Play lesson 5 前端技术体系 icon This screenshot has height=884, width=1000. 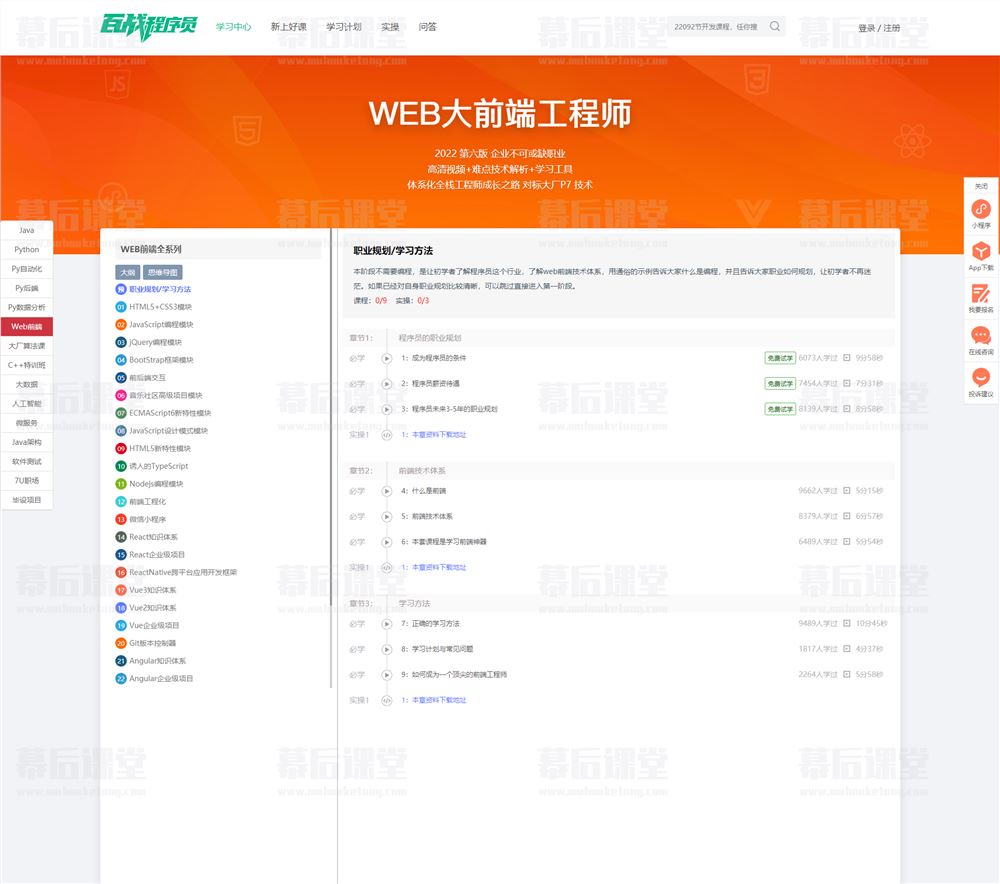click(386, 517)
